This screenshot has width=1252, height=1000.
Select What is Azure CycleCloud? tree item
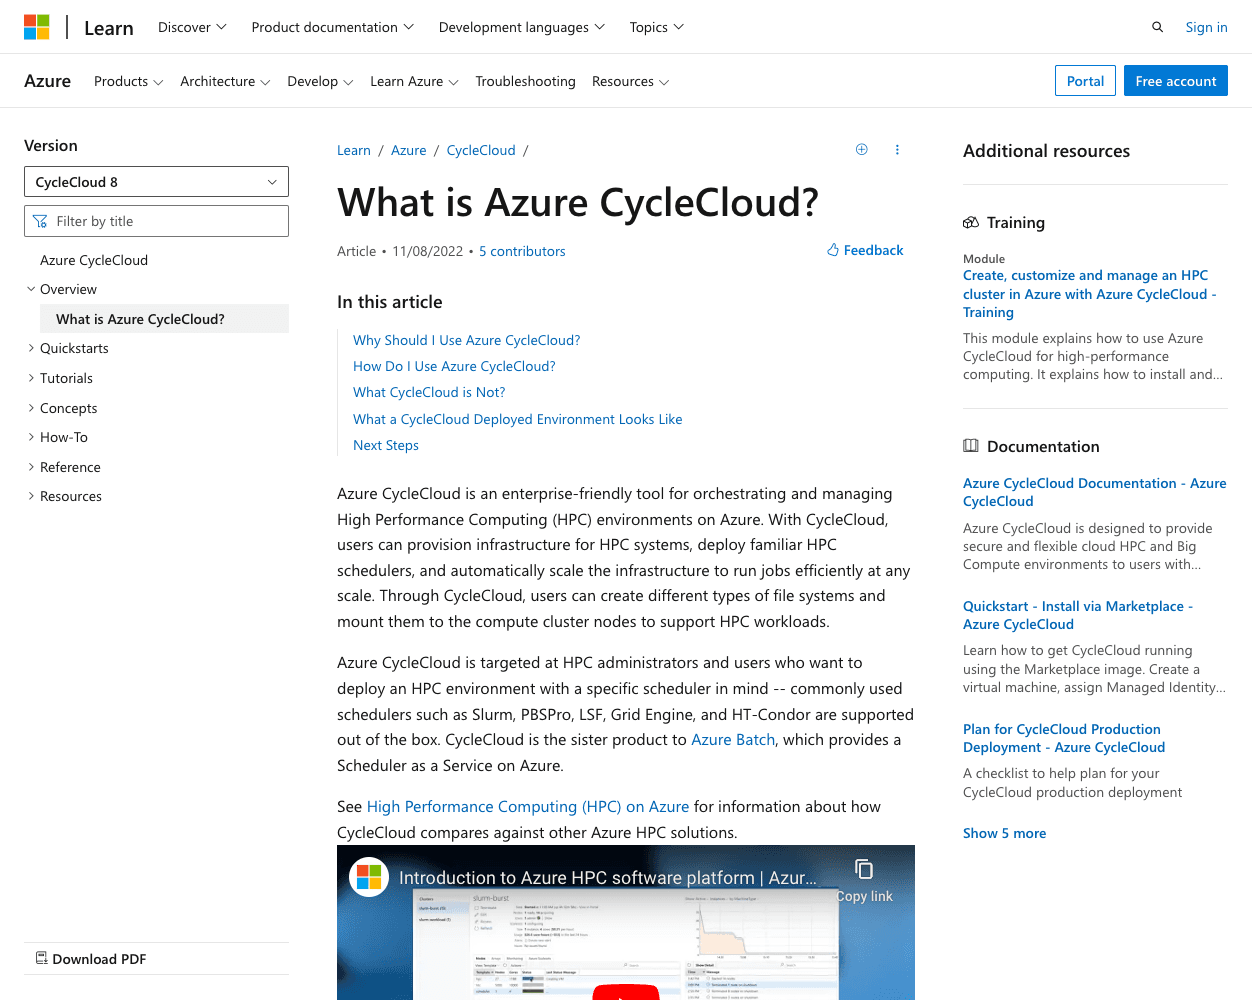[164, 319]
